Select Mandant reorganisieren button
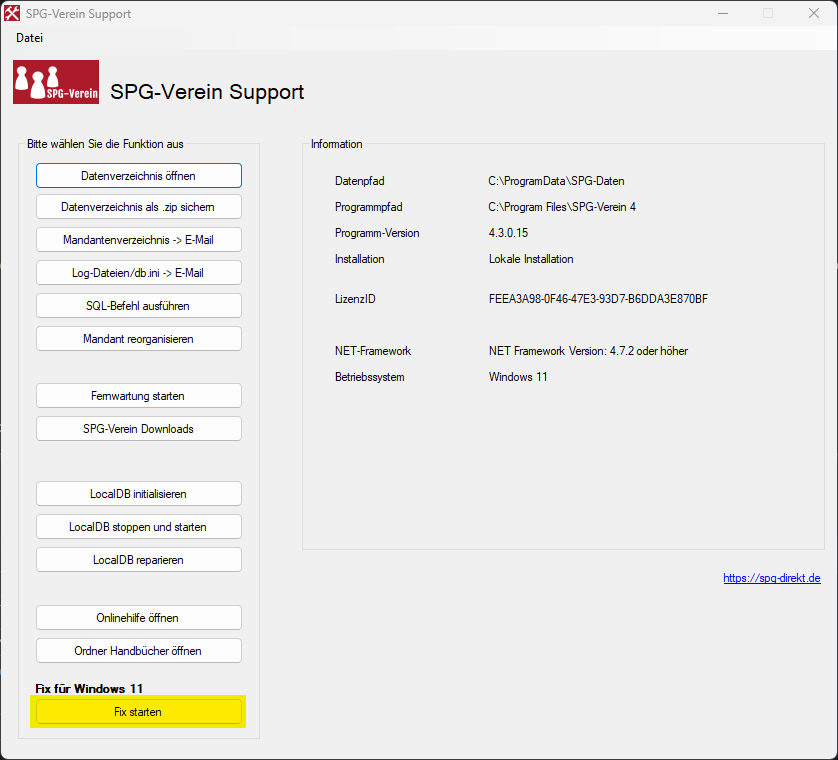 point(138,339)
